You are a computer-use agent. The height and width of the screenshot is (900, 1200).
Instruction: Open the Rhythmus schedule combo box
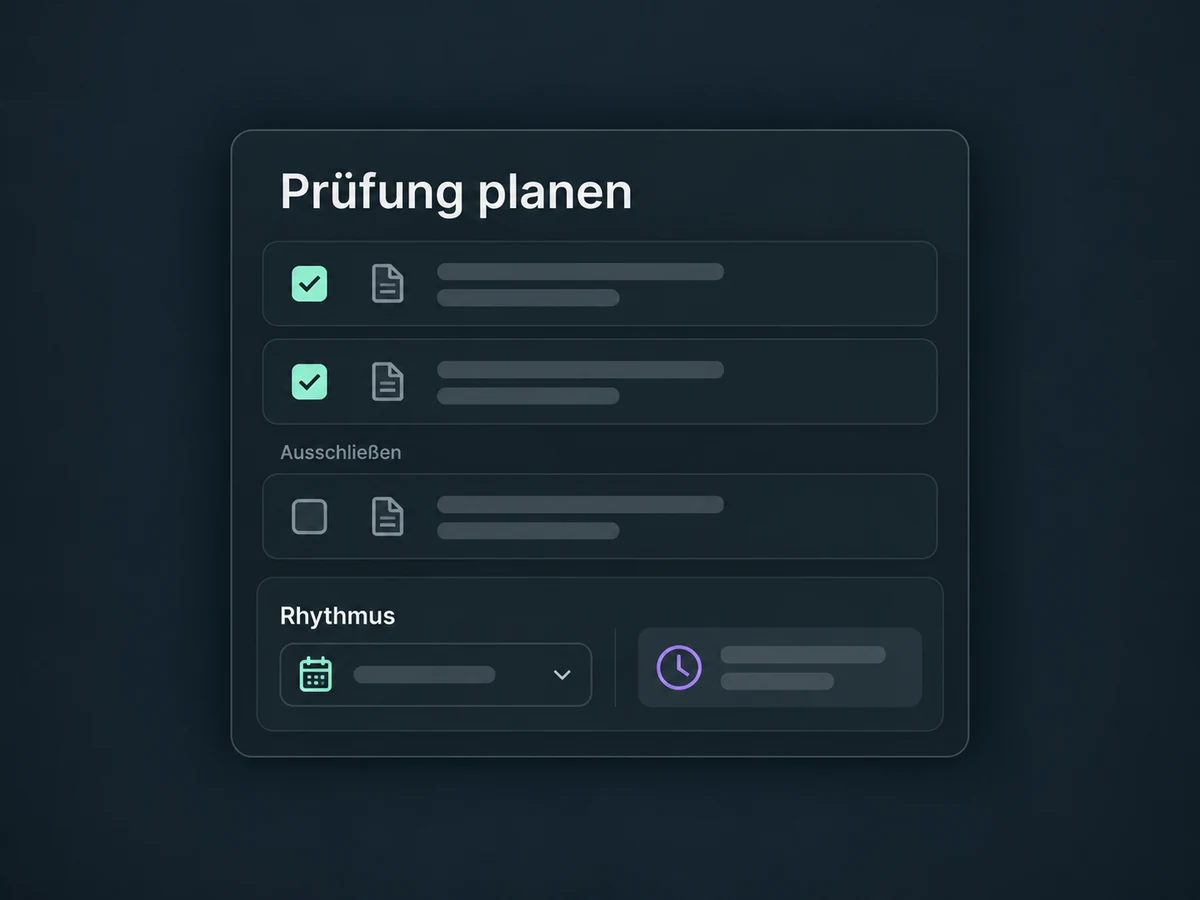[436, 675]
